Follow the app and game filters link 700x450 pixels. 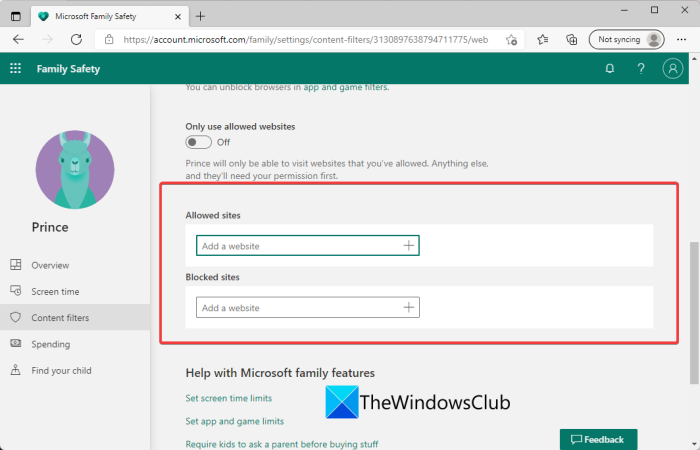345,87
